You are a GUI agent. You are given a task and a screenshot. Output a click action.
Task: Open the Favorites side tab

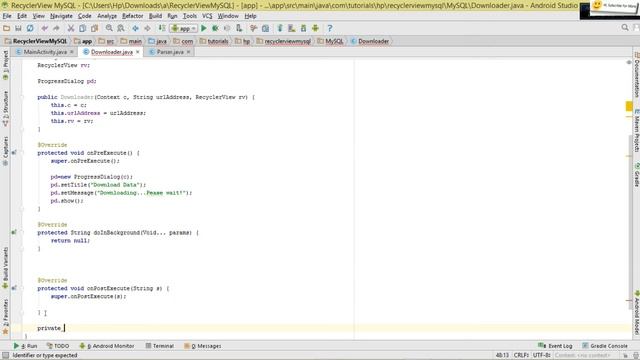[5, 316]
